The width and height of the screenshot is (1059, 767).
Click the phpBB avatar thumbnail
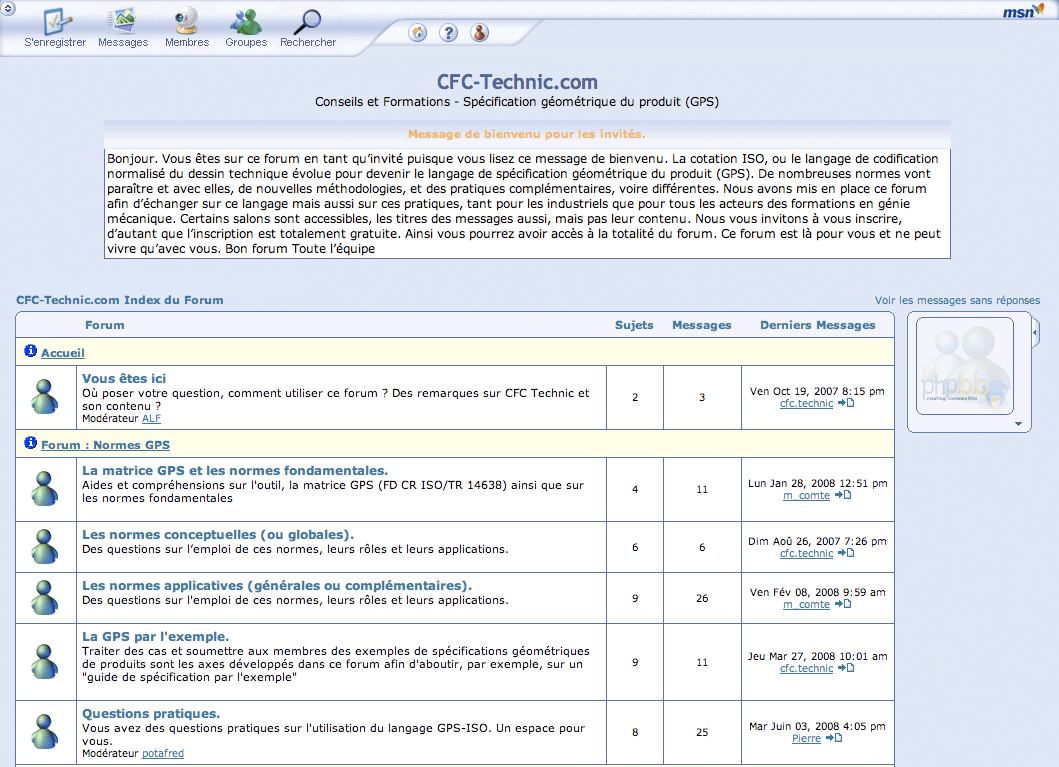[964, 366]
